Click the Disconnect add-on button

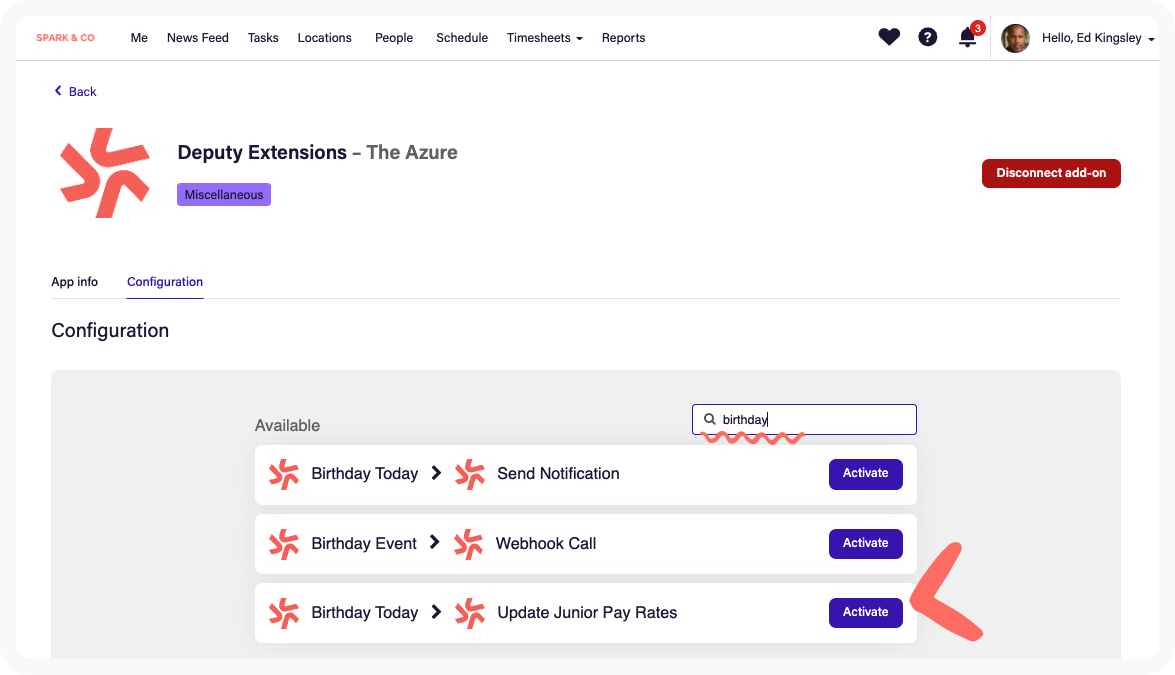click(x=1051, y=173)
